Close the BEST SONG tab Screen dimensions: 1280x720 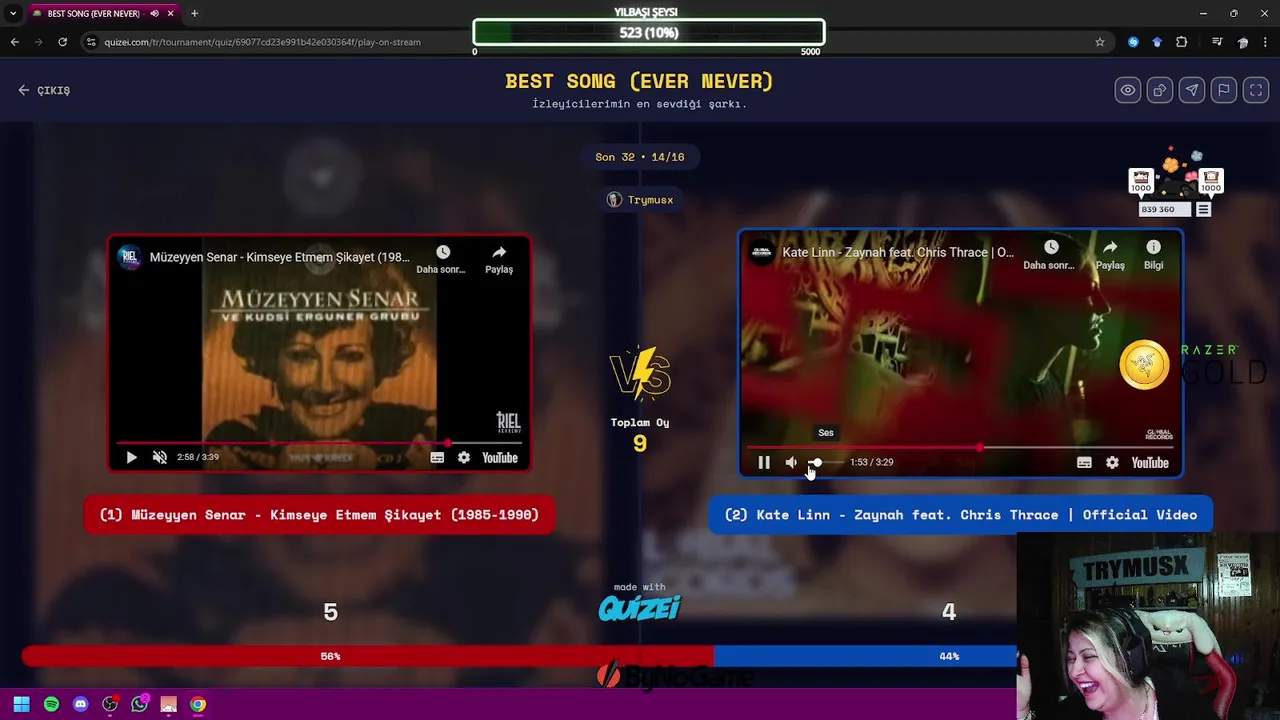tap(171, 14)
